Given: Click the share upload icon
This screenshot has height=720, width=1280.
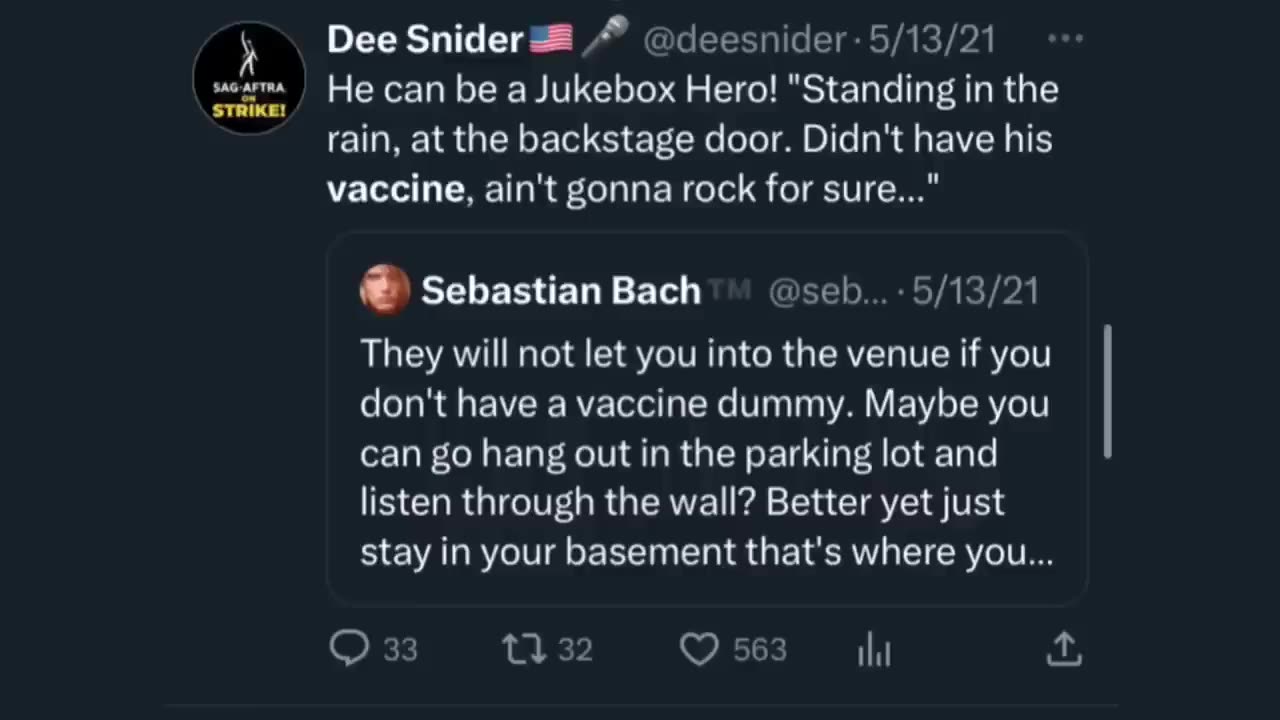Looking at the screenshot, I should (1063, 649).
